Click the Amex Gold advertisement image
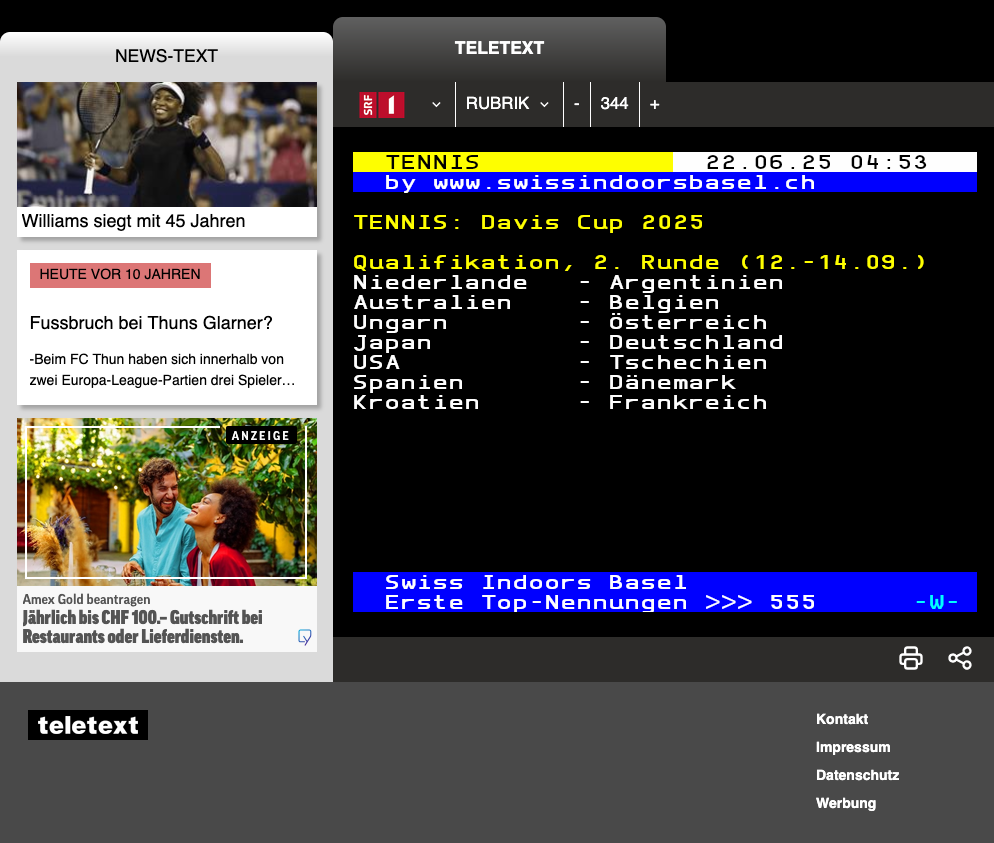Viewport: 994px width, 843px height. click(167, 501)
